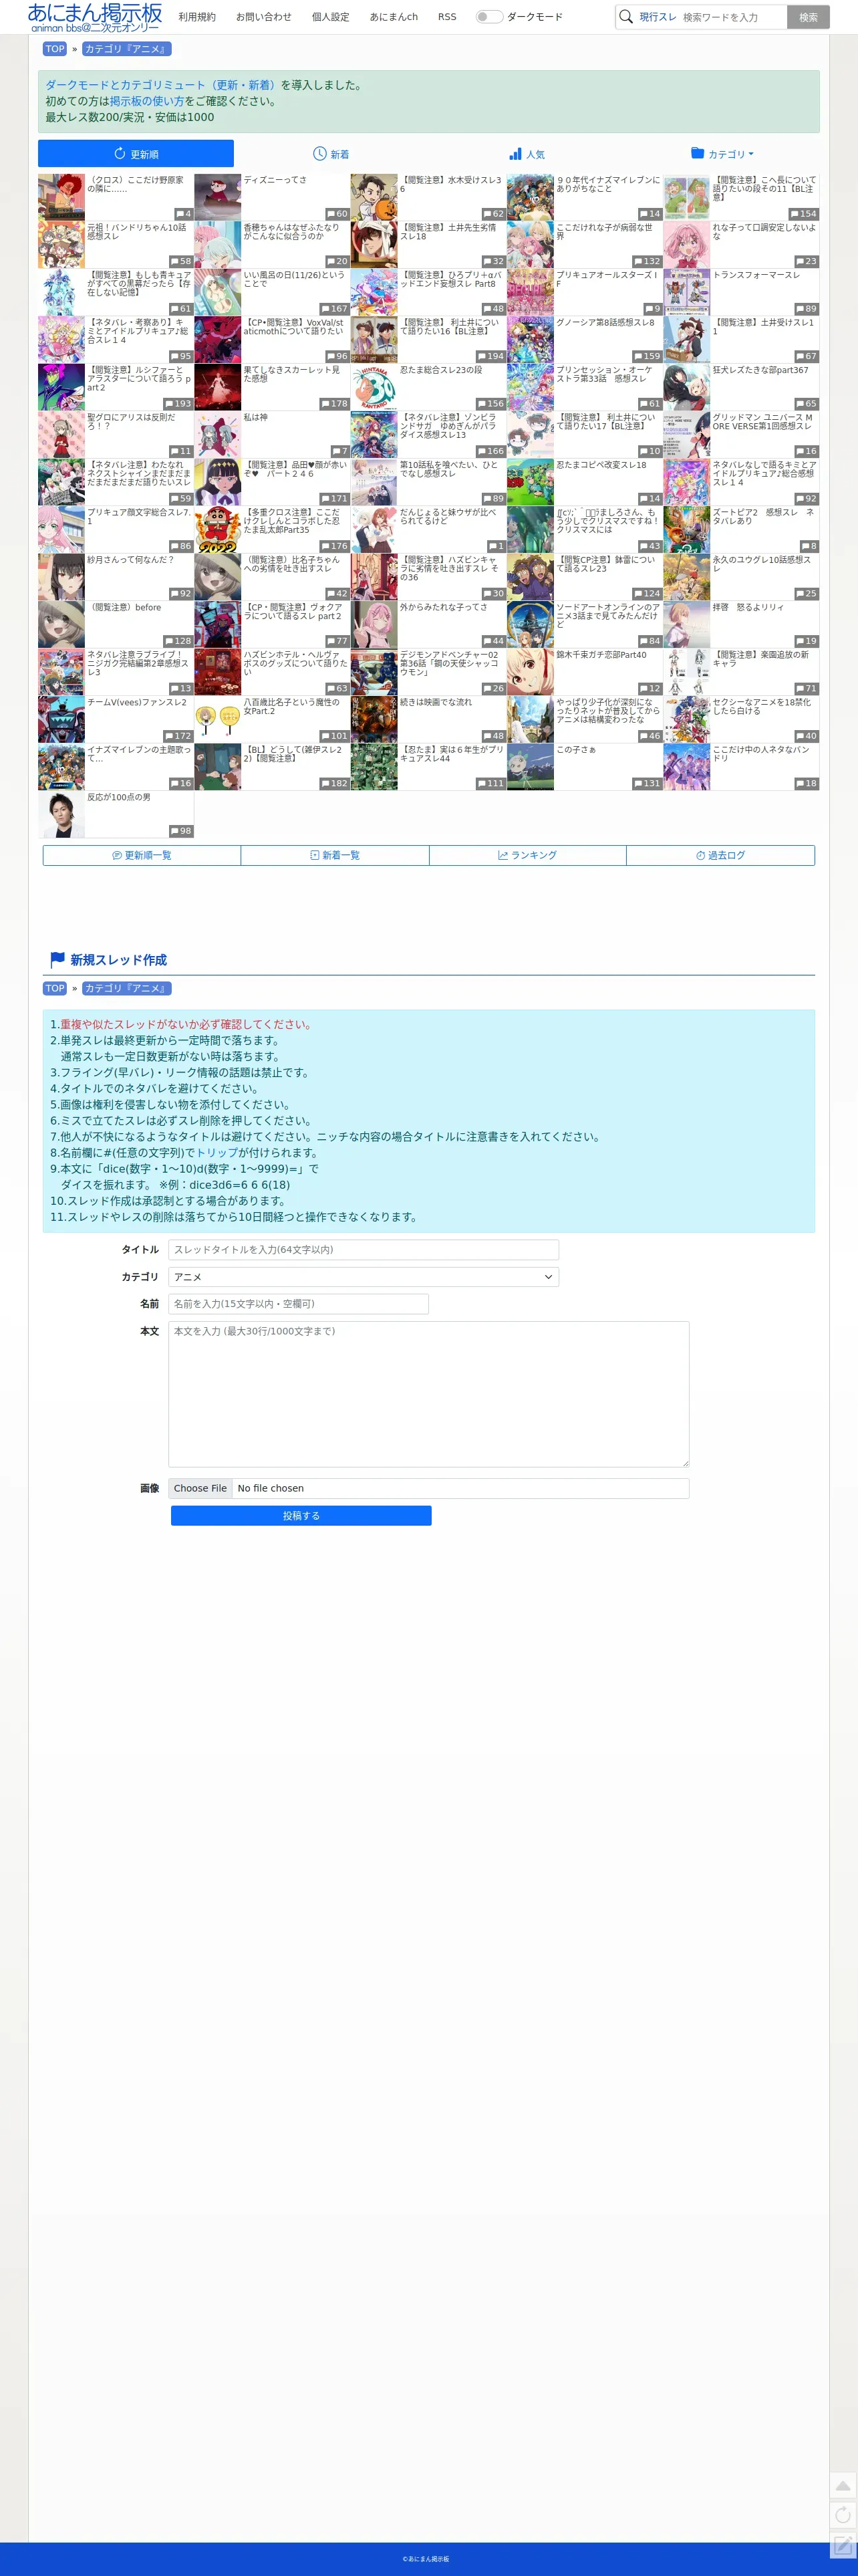Open thumbnail of 忍たま総合スレ23の段
The image size is (858, 2576).
[x=374, y=387]
